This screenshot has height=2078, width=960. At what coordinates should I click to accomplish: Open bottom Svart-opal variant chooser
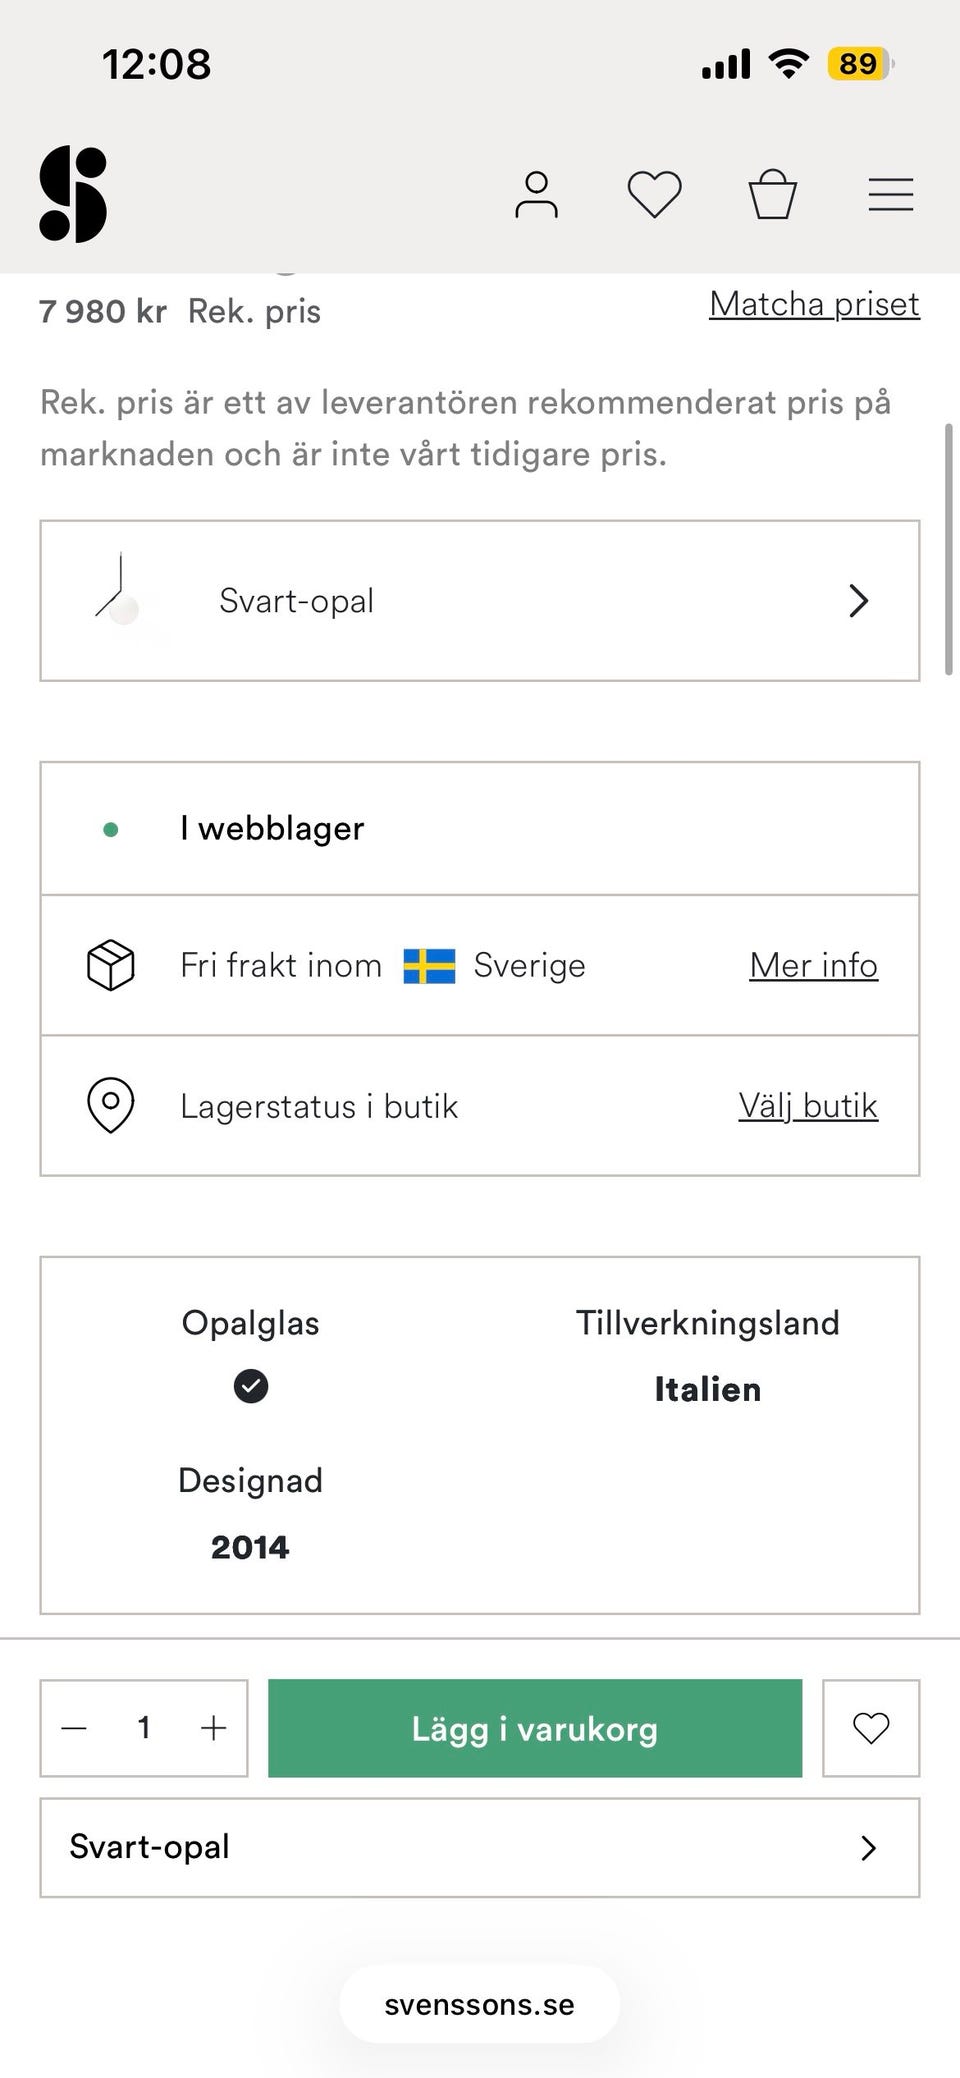tap(479, 1847)
